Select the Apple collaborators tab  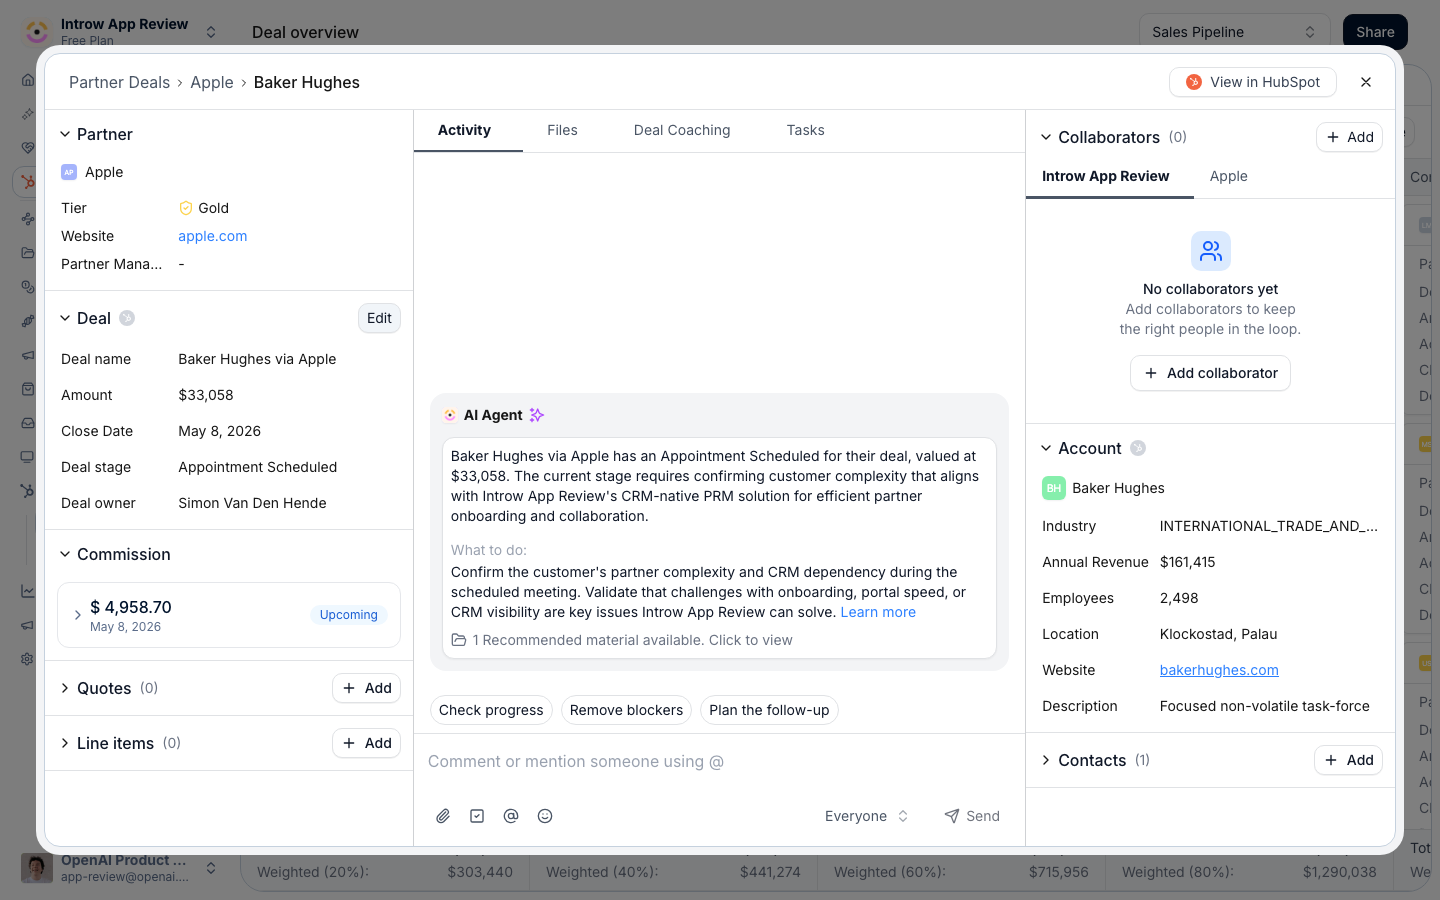(x=1228, y=176)
